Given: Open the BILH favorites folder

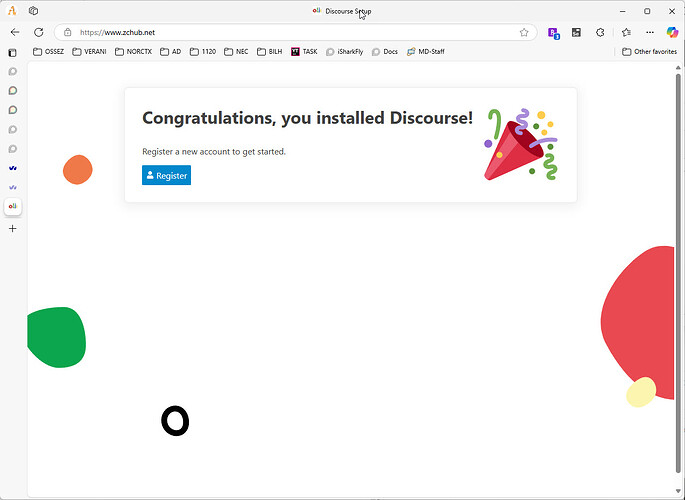Looking at the screenshot, I should [x=270, y=52].
